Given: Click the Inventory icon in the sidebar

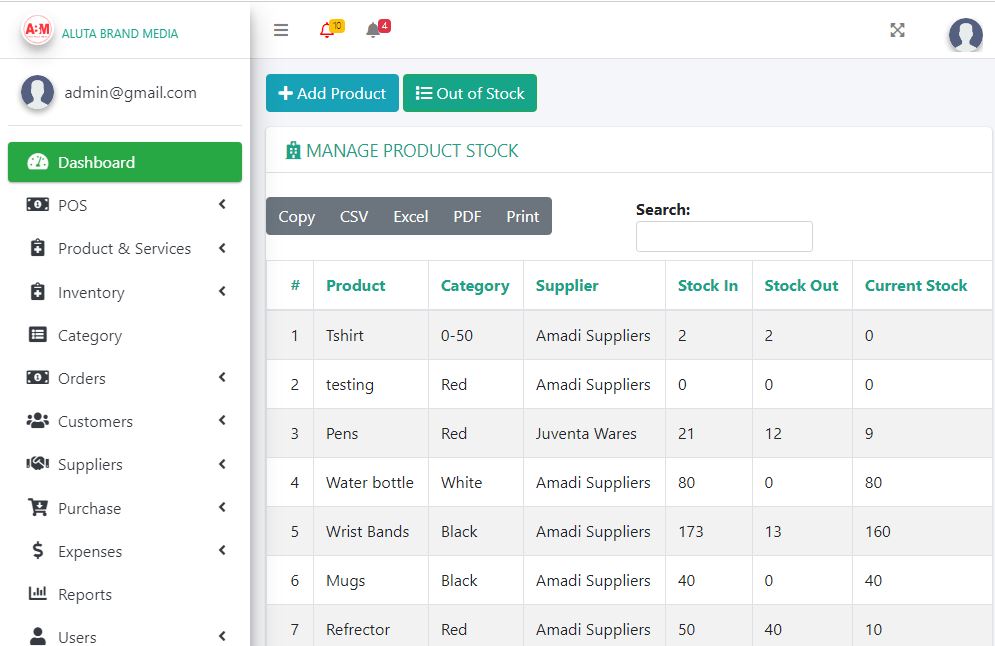Looking at the screenshot, I should 38,292.
